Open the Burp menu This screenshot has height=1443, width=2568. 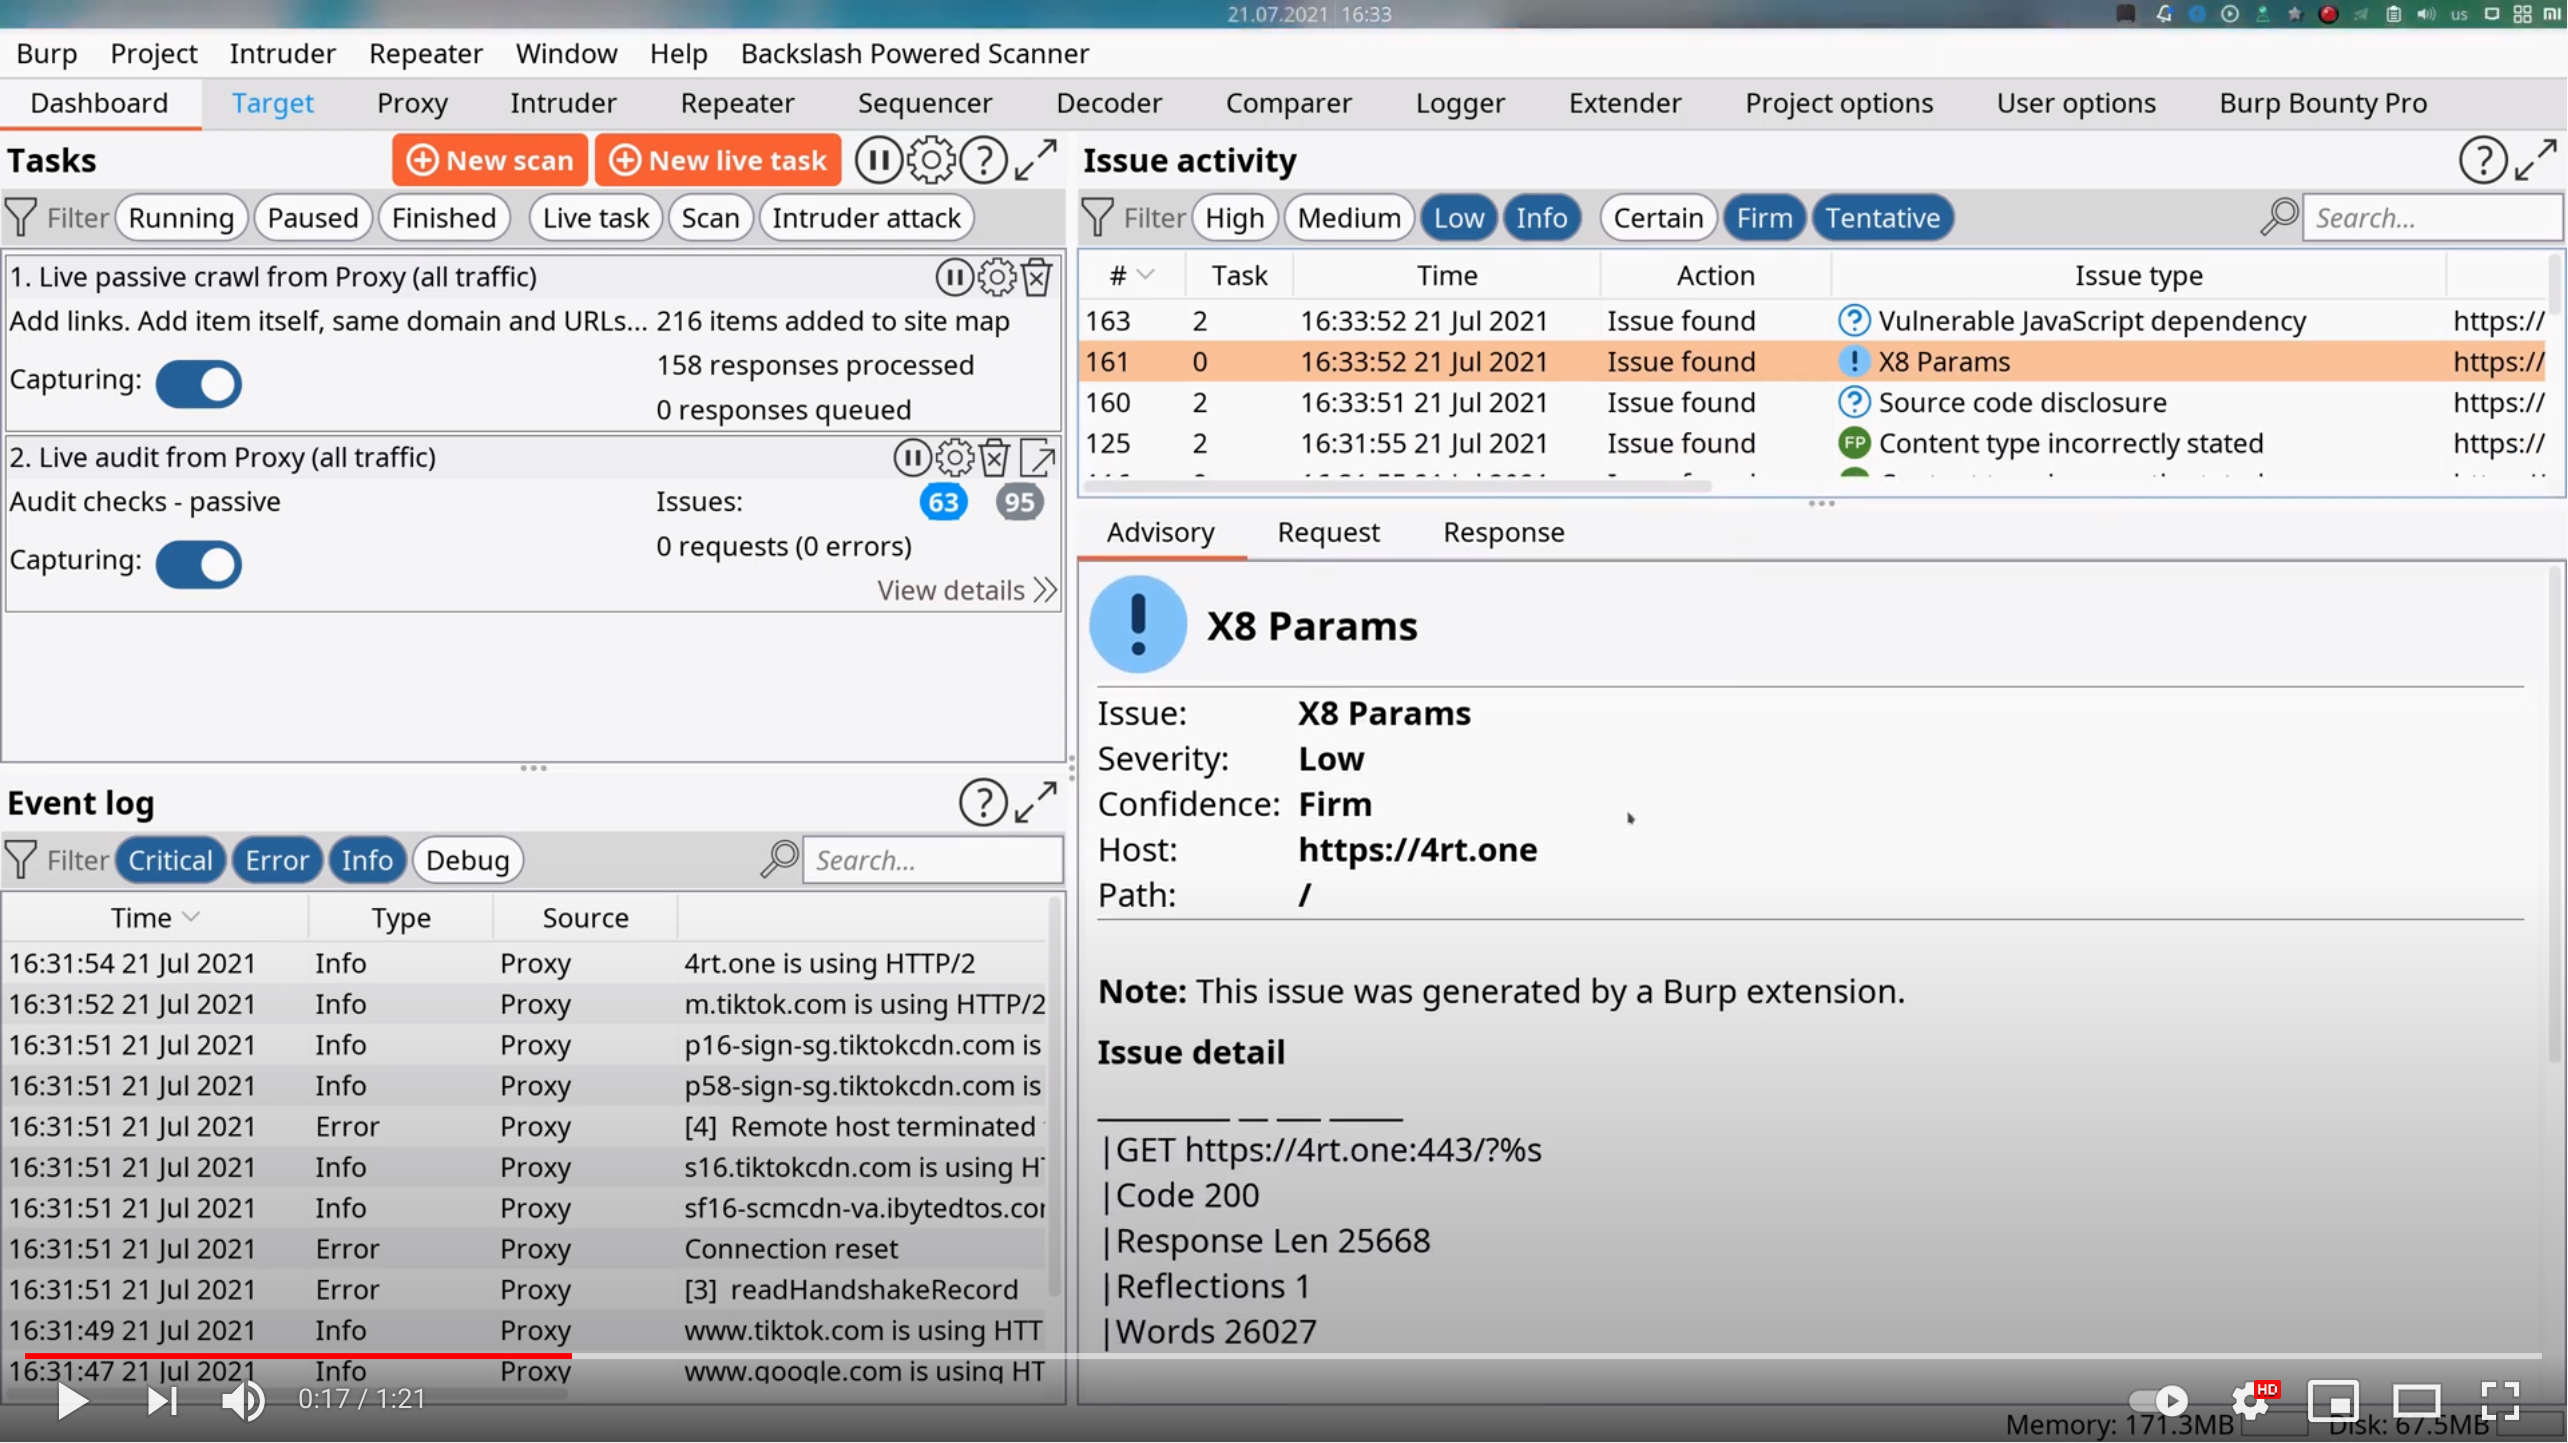[47, 53]
